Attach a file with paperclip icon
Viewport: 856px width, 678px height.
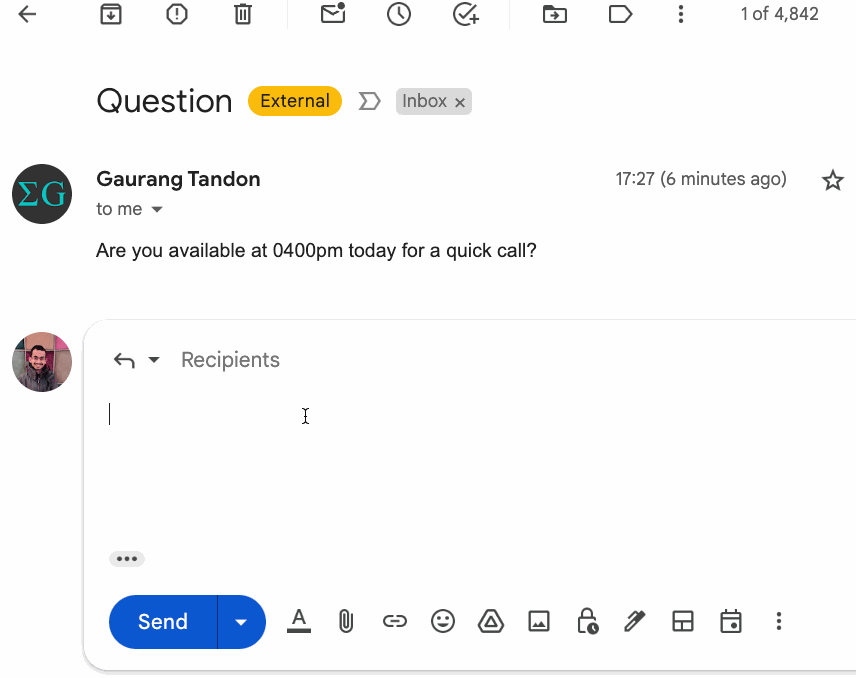pyautogui.click(x=346, y=621)
